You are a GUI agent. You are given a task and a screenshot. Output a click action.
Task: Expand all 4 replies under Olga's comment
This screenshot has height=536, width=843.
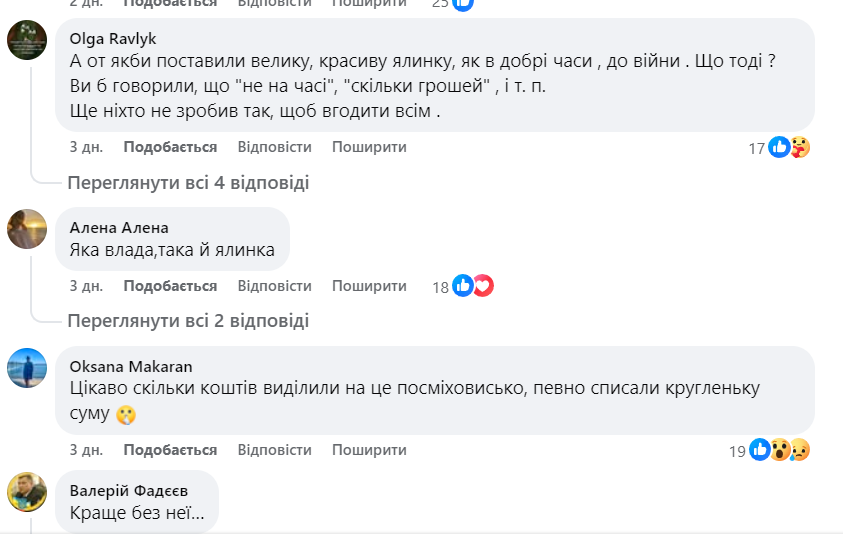coord(188,183)
